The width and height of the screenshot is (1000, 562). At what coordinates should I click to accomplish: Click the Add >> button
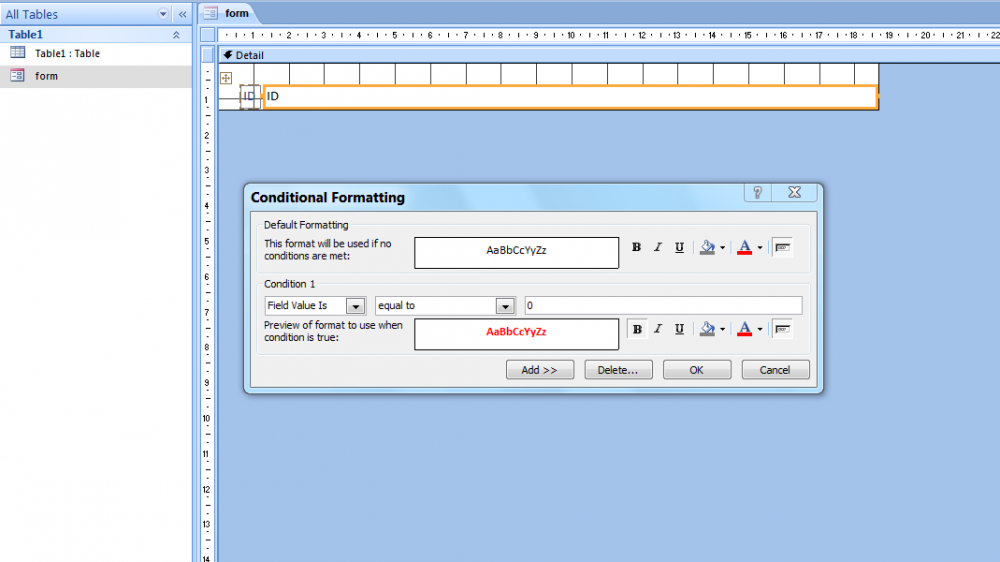pos(540,370)
